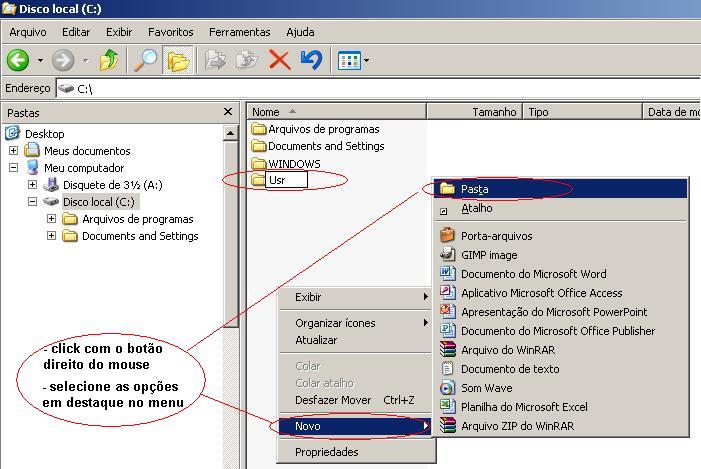The width and height of the screenshot is (701, 469).
Task: Expand Meus documentos tree node
Action: coord(14,151)
